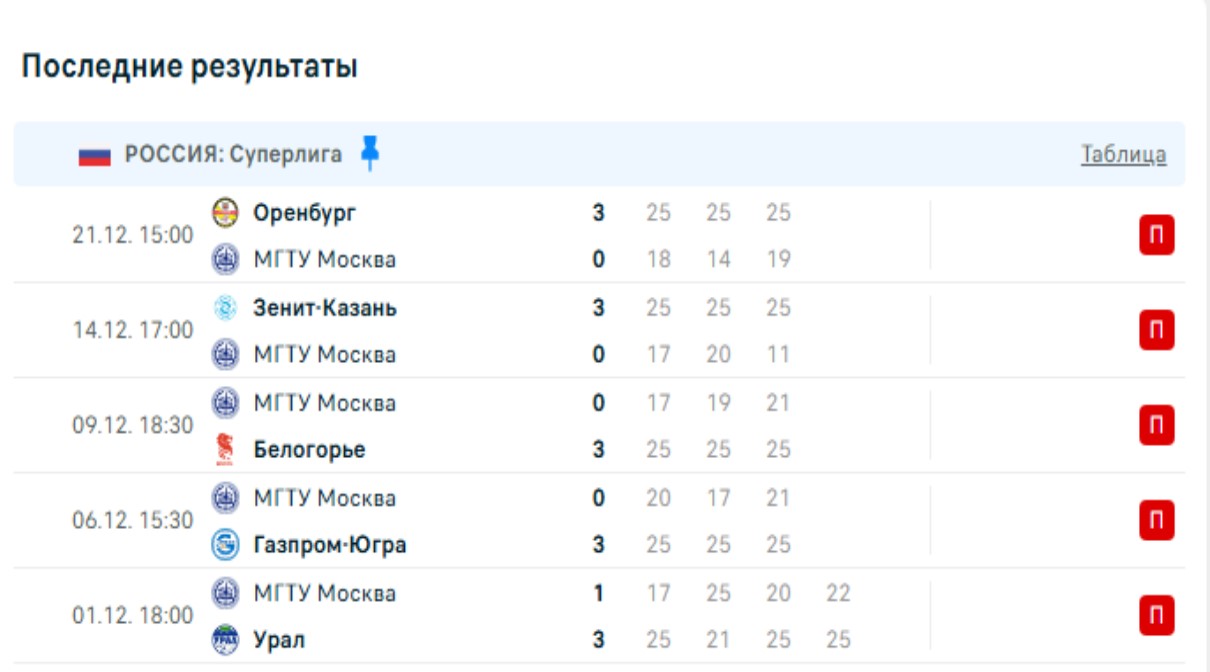Viewport: 1210px width, 672px height.
Task: Click the loss badge for Белогорье match
Action: [1157, 425]
